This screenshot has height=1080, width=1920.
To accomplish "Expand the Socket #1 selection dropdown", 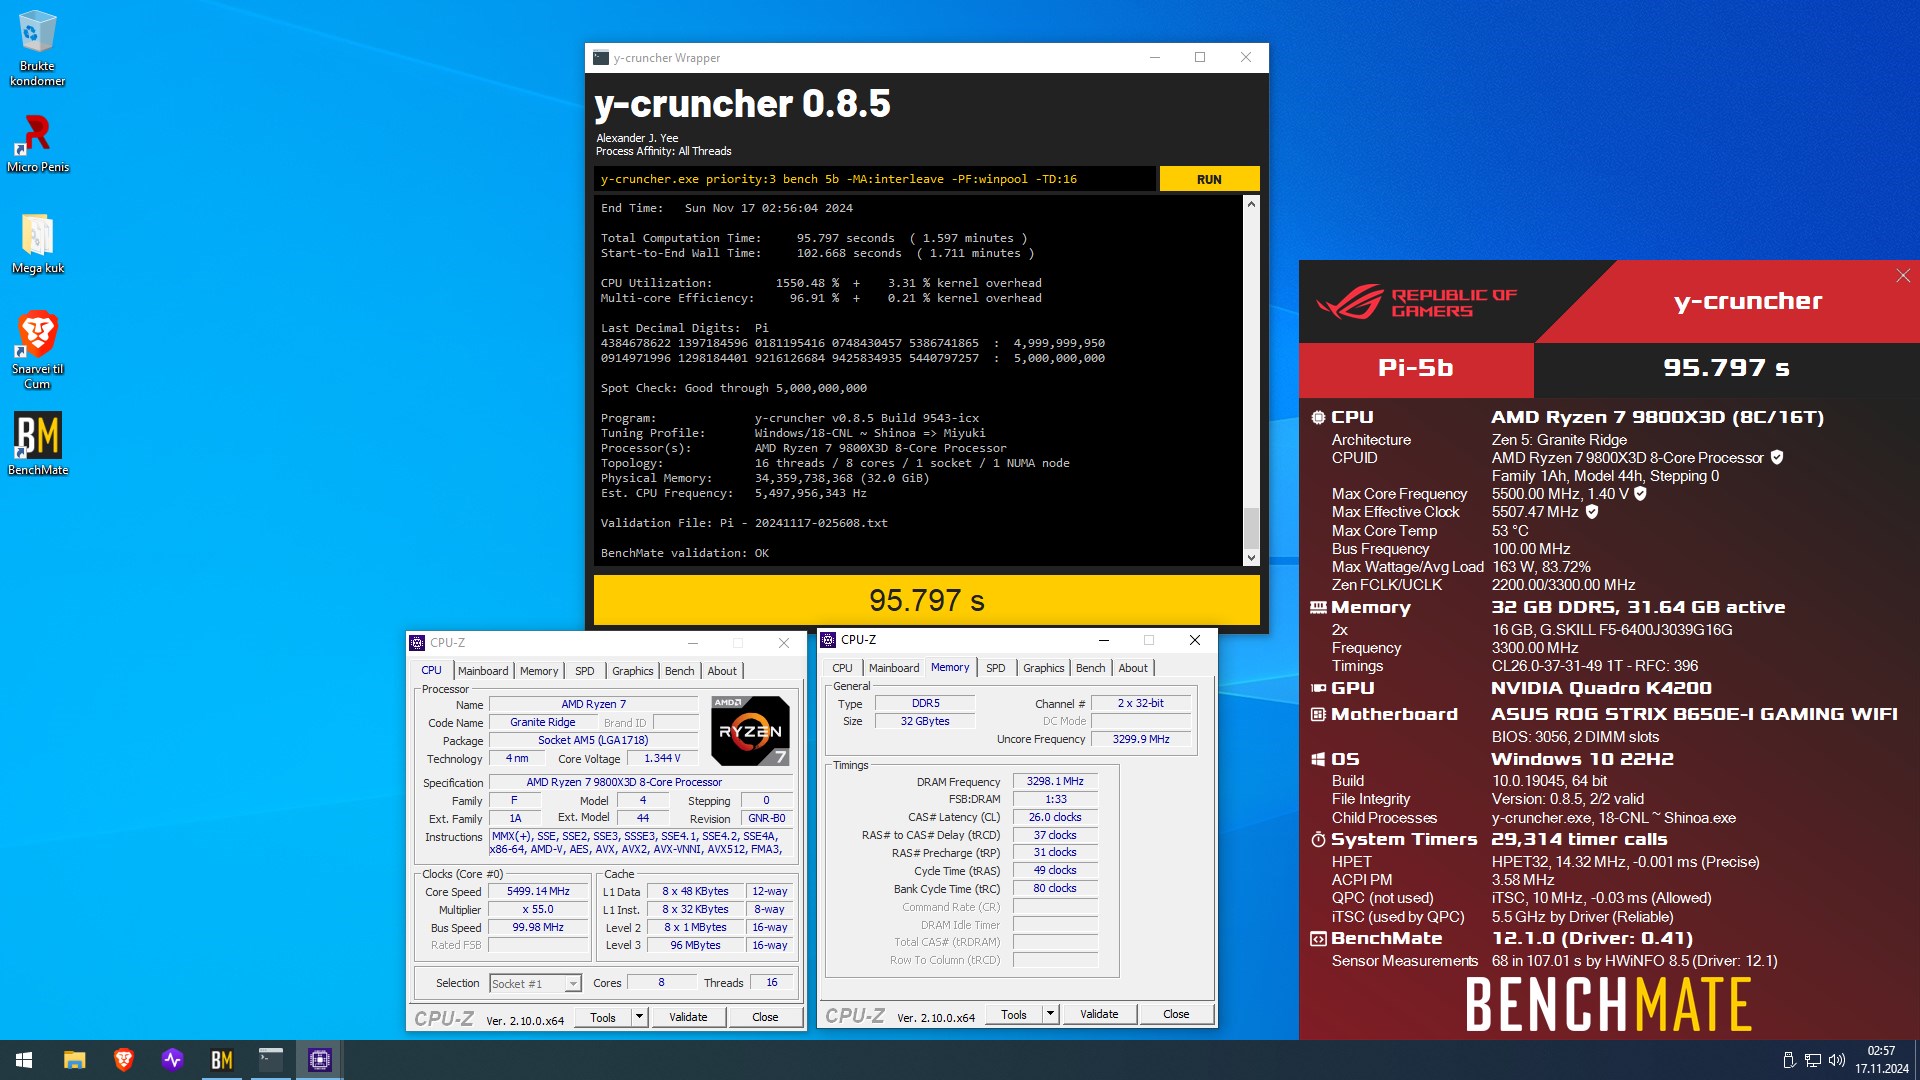I will pyautogui.click(x=573, y=984).
